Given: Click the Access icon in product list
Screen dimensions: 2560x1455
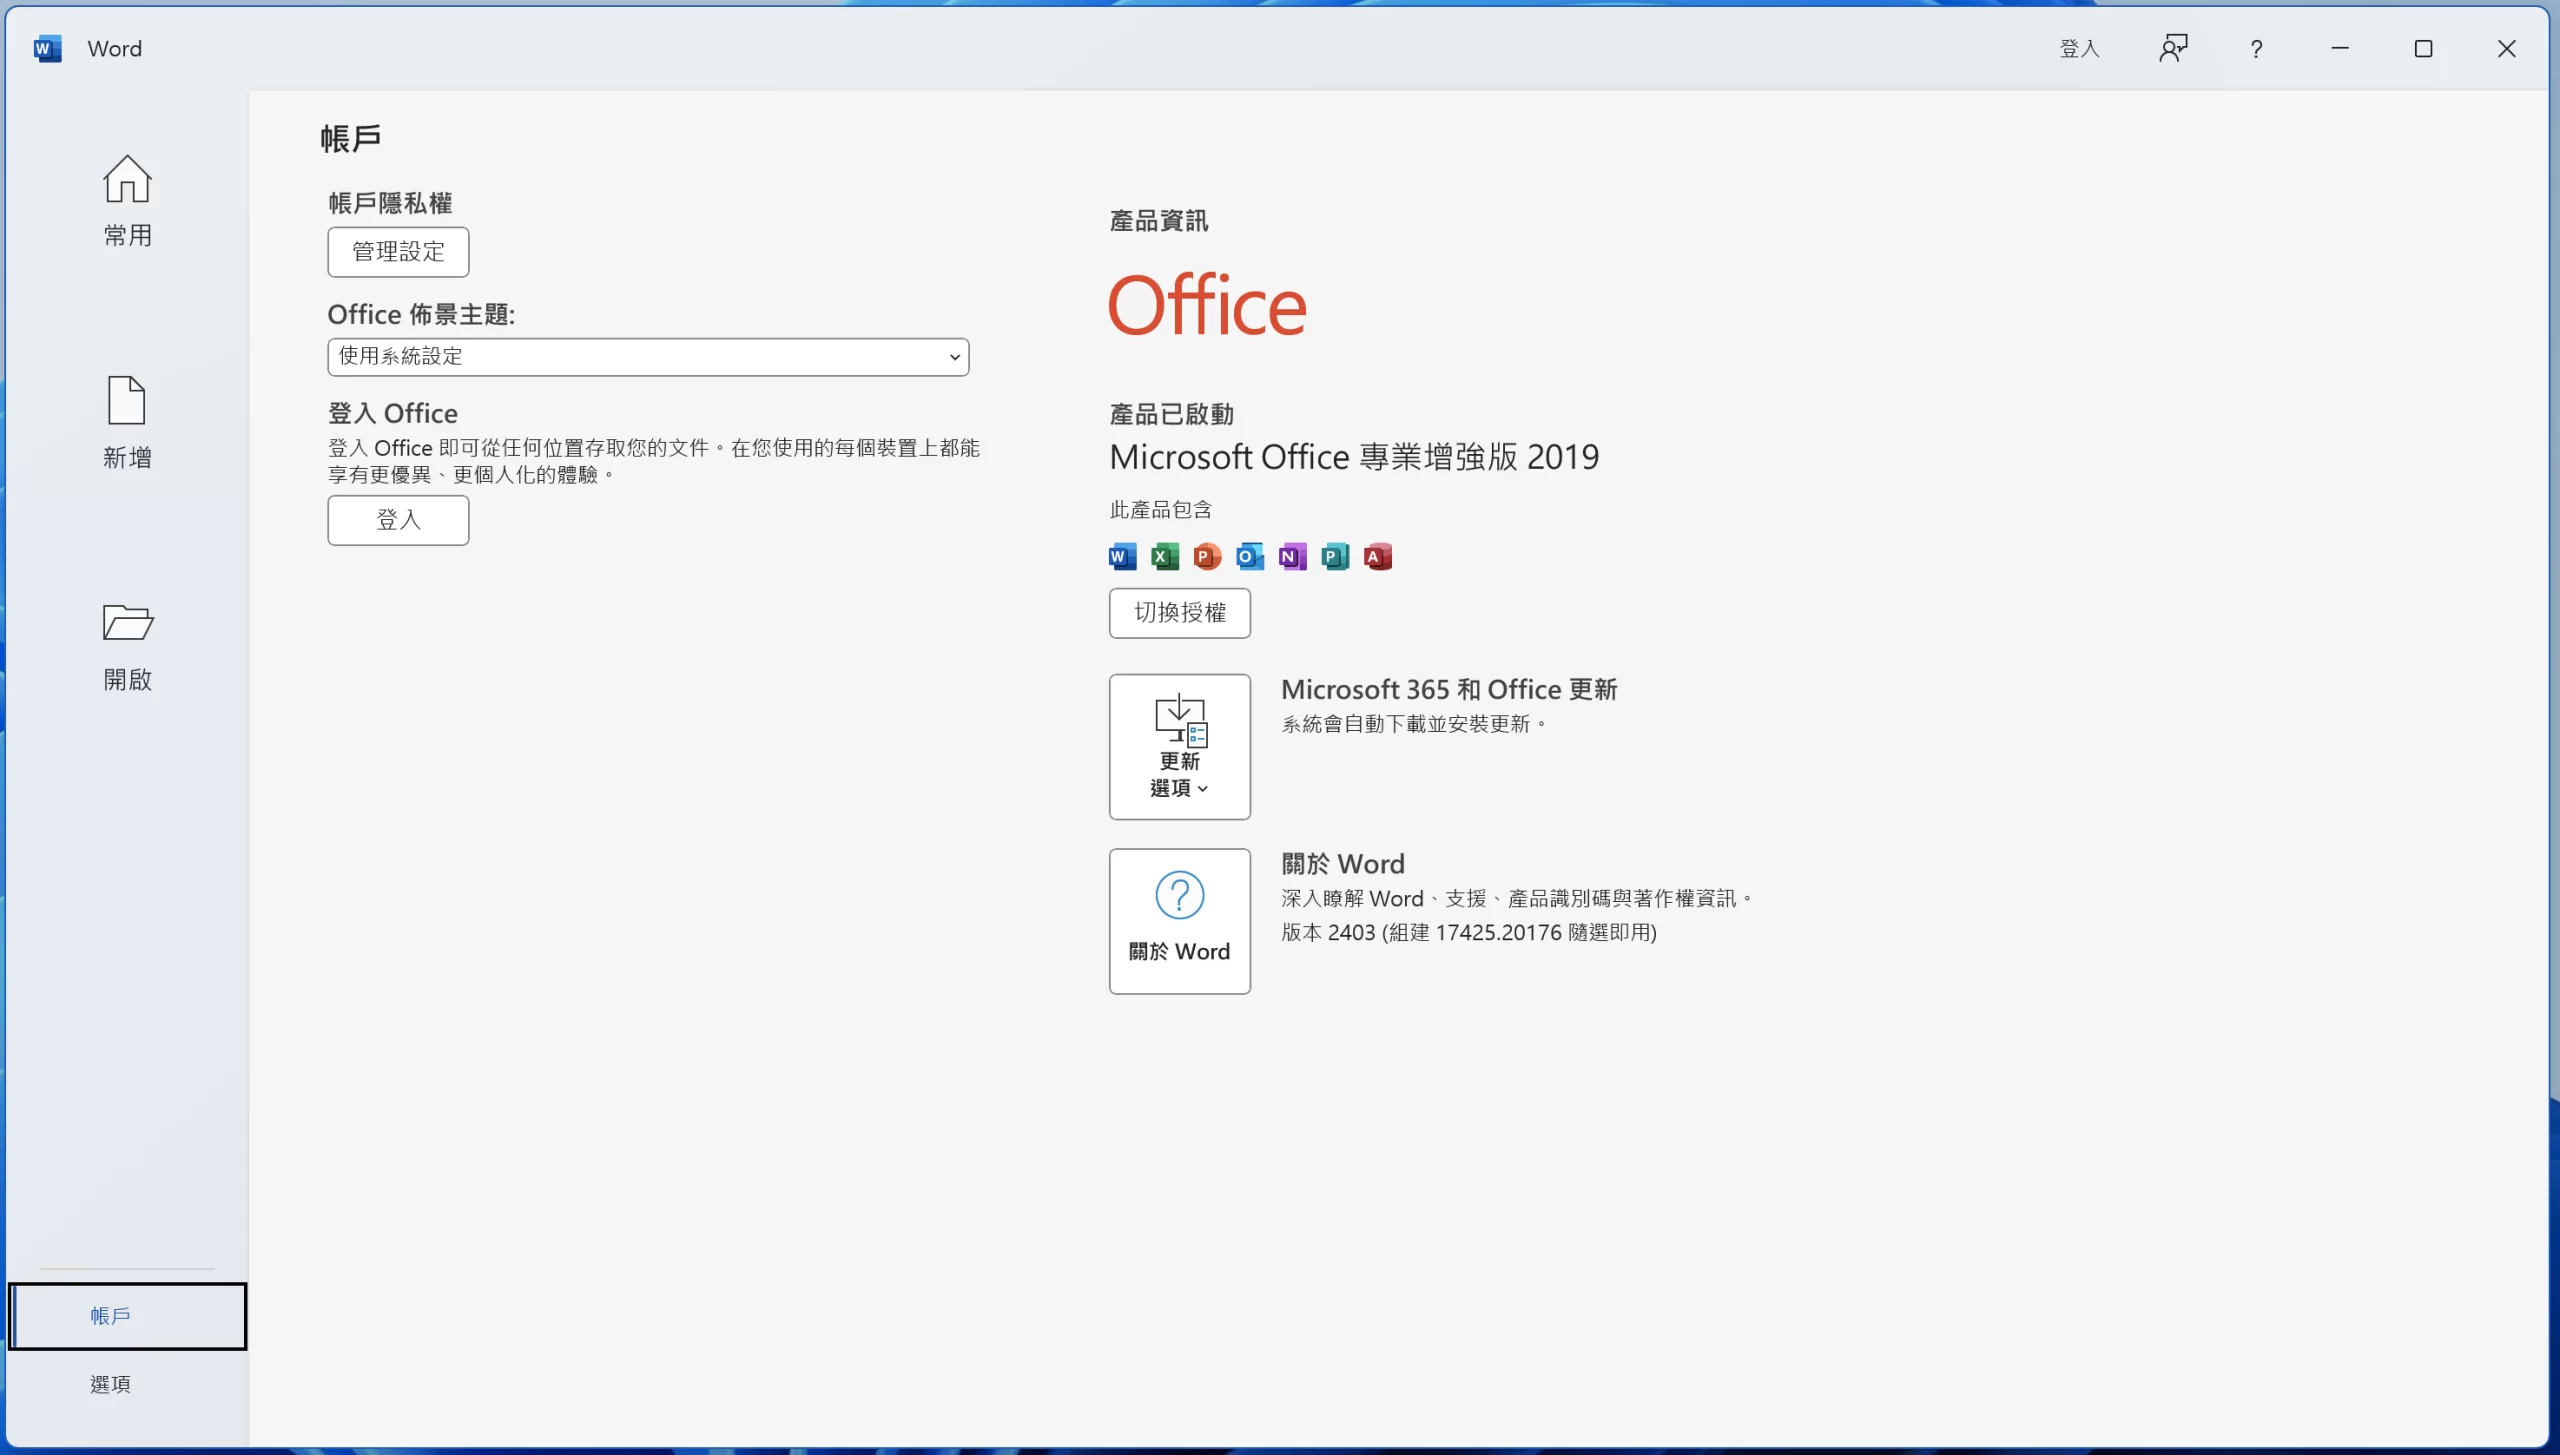Looking at the screenshot, I should [1377, 557].
